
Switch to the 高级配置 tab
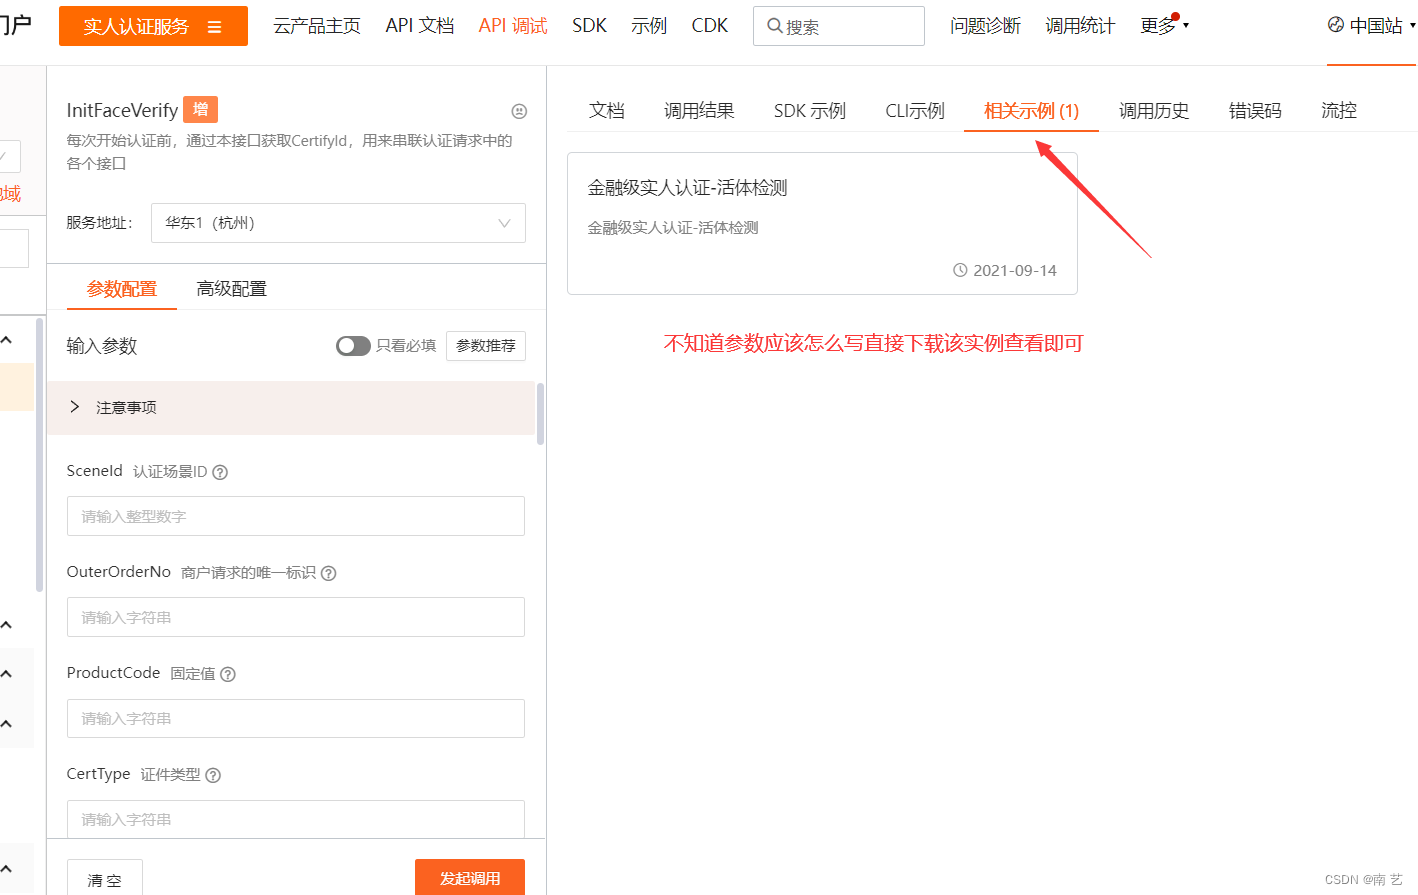tap(232, 289)
